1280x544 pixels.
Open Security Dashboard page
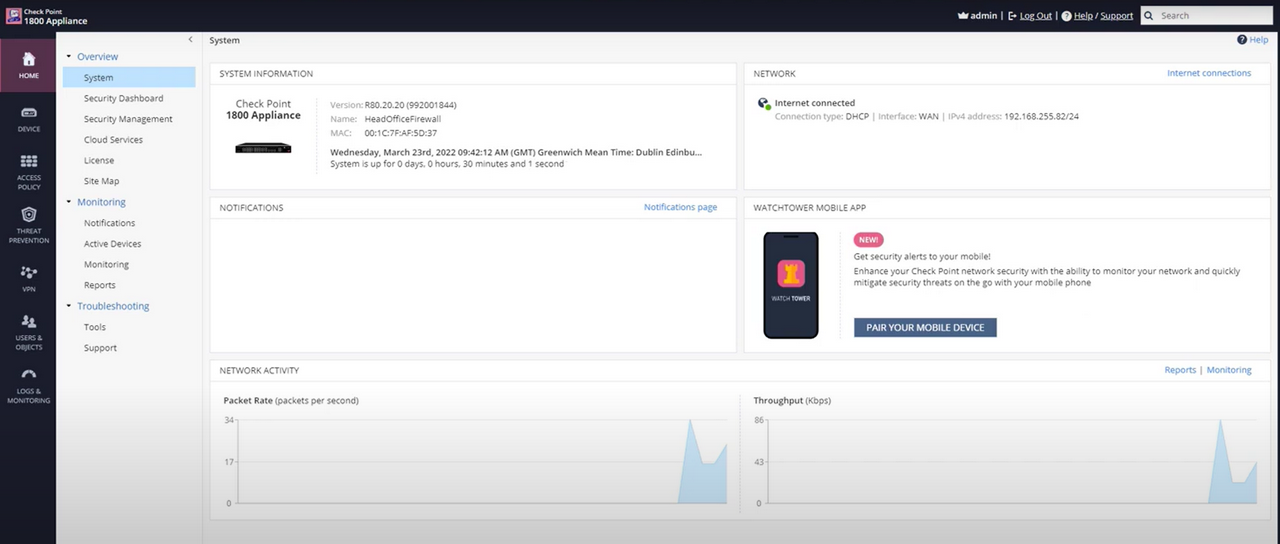click(x=124, y=98)
